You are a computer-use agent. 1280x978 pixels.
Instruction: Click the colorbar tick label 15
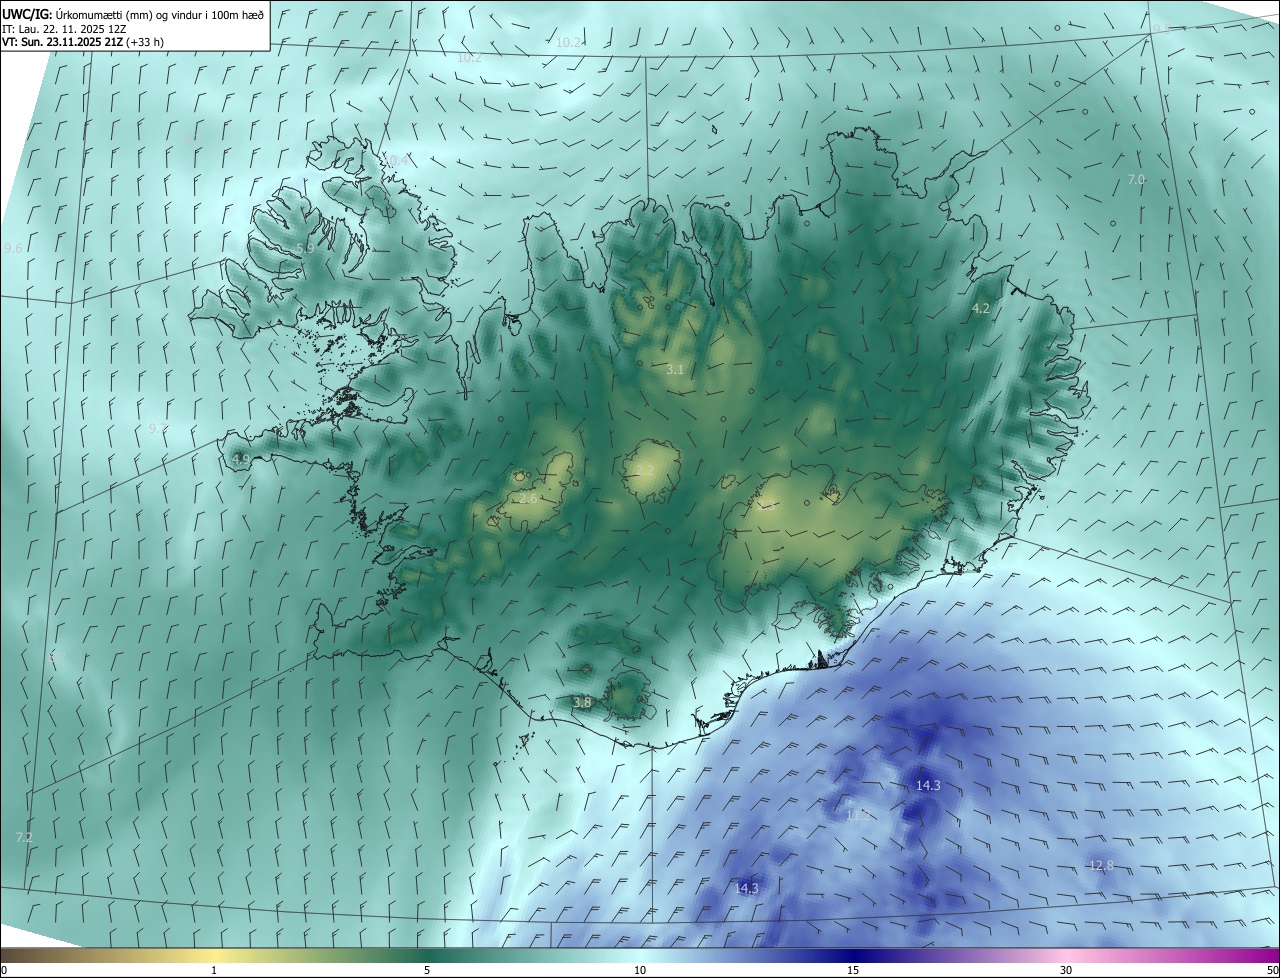point(853,970)
